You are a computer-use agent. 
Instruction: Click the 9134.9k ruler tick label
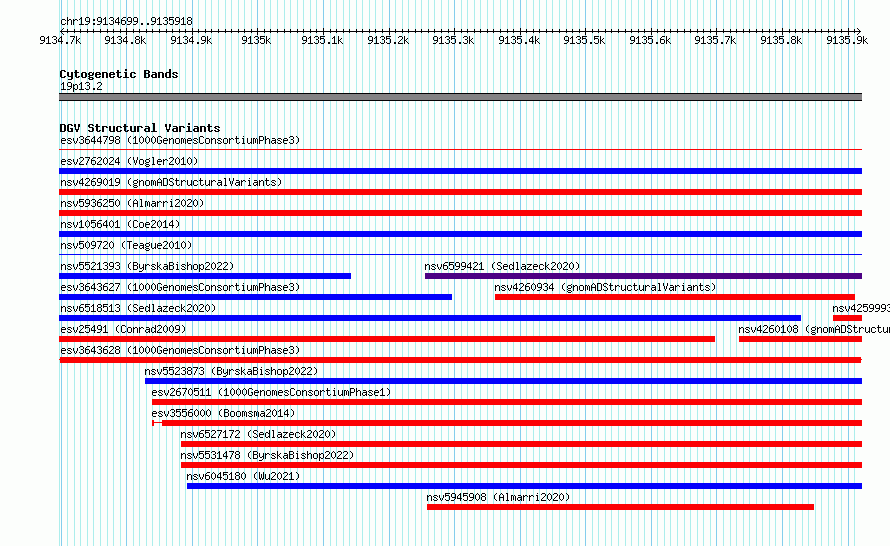pos(191,40)
